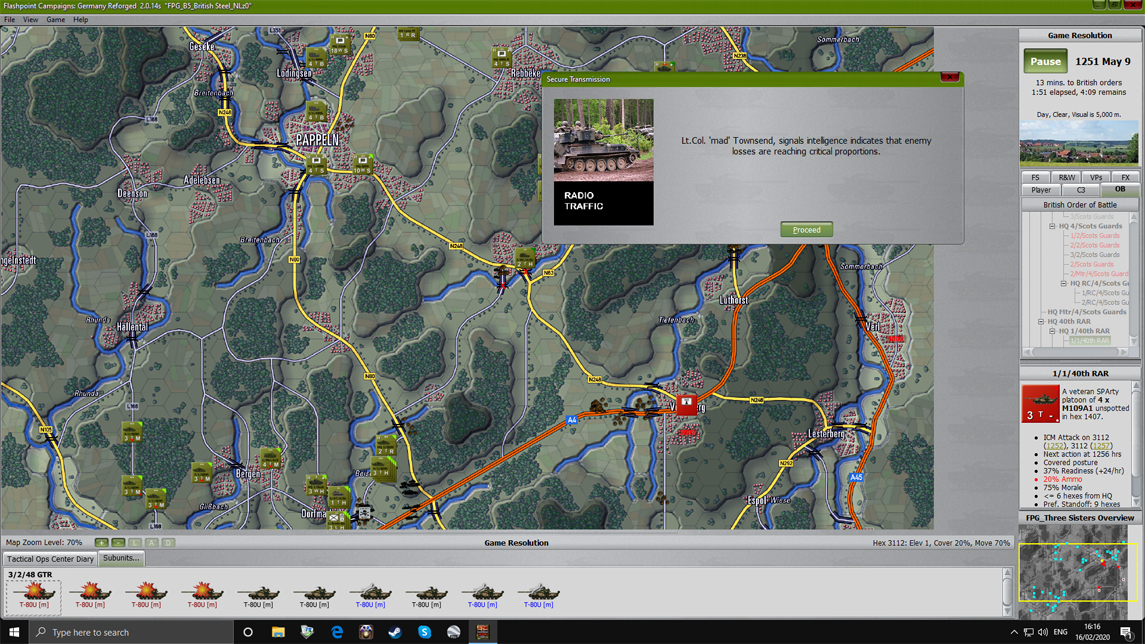Select the last T-80U subunit icon
The height and width of the screenshot is (644, 1145).
click(538, 594)
